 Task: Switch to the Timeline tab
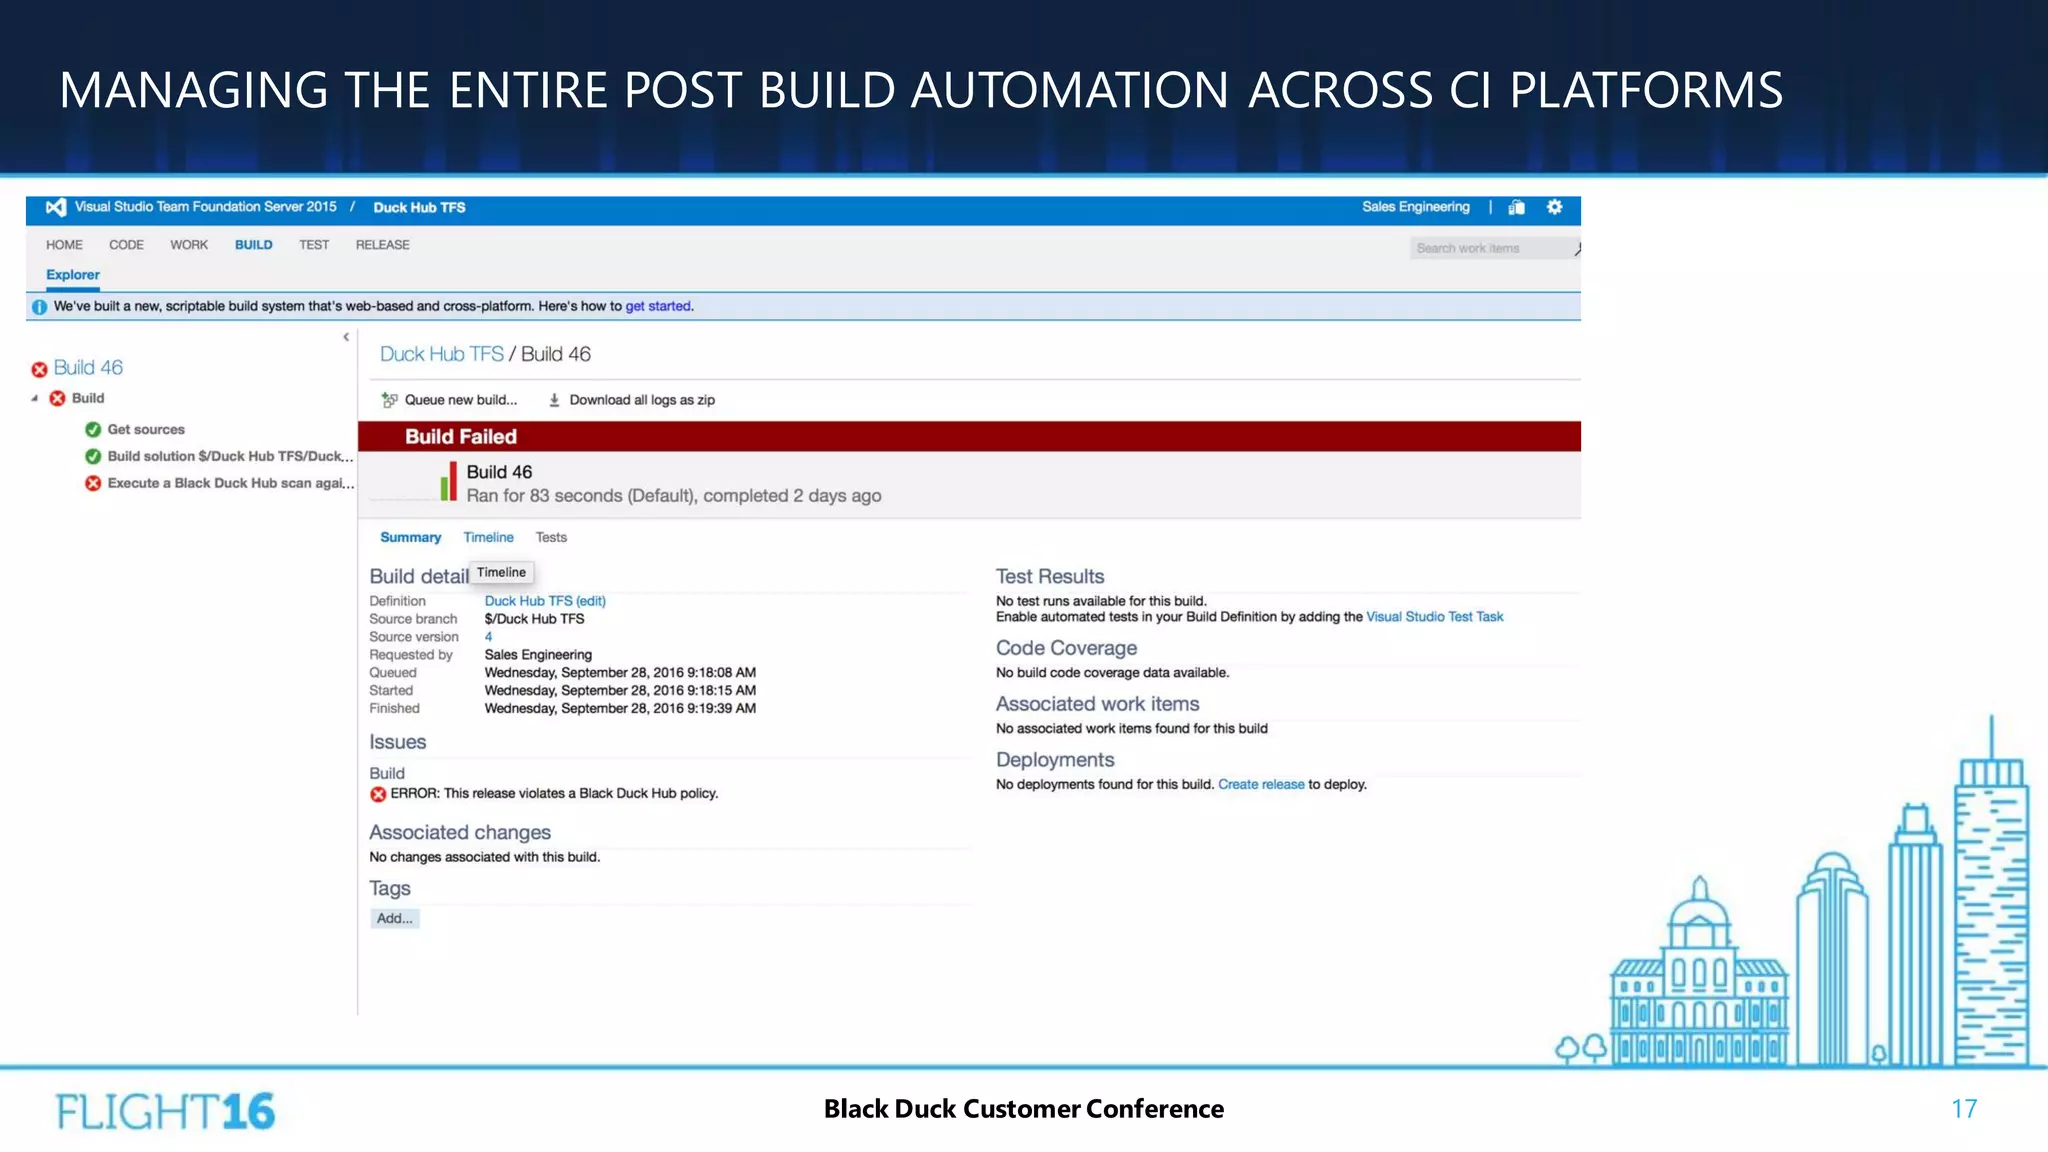point(488,537)
